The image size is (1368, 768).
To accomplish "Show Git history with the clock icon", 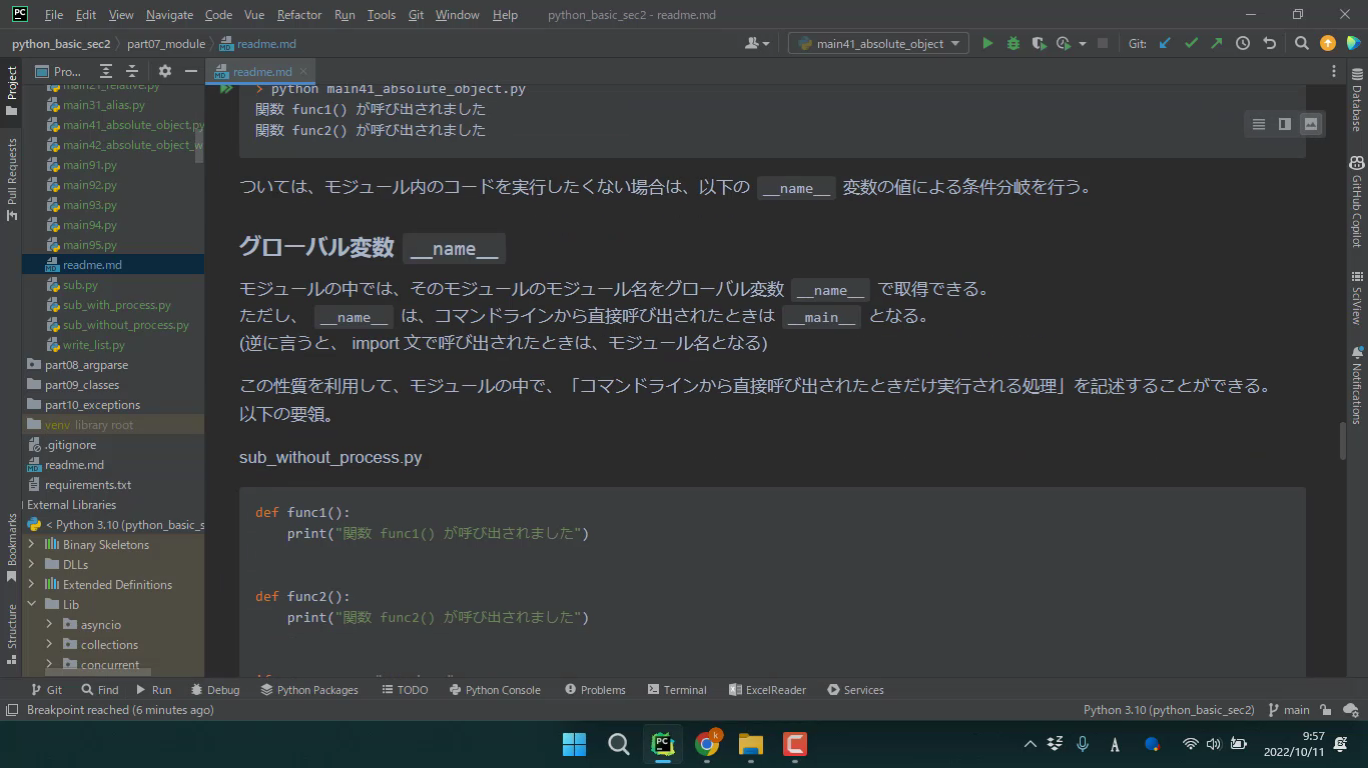I will tap(1243, 43).
